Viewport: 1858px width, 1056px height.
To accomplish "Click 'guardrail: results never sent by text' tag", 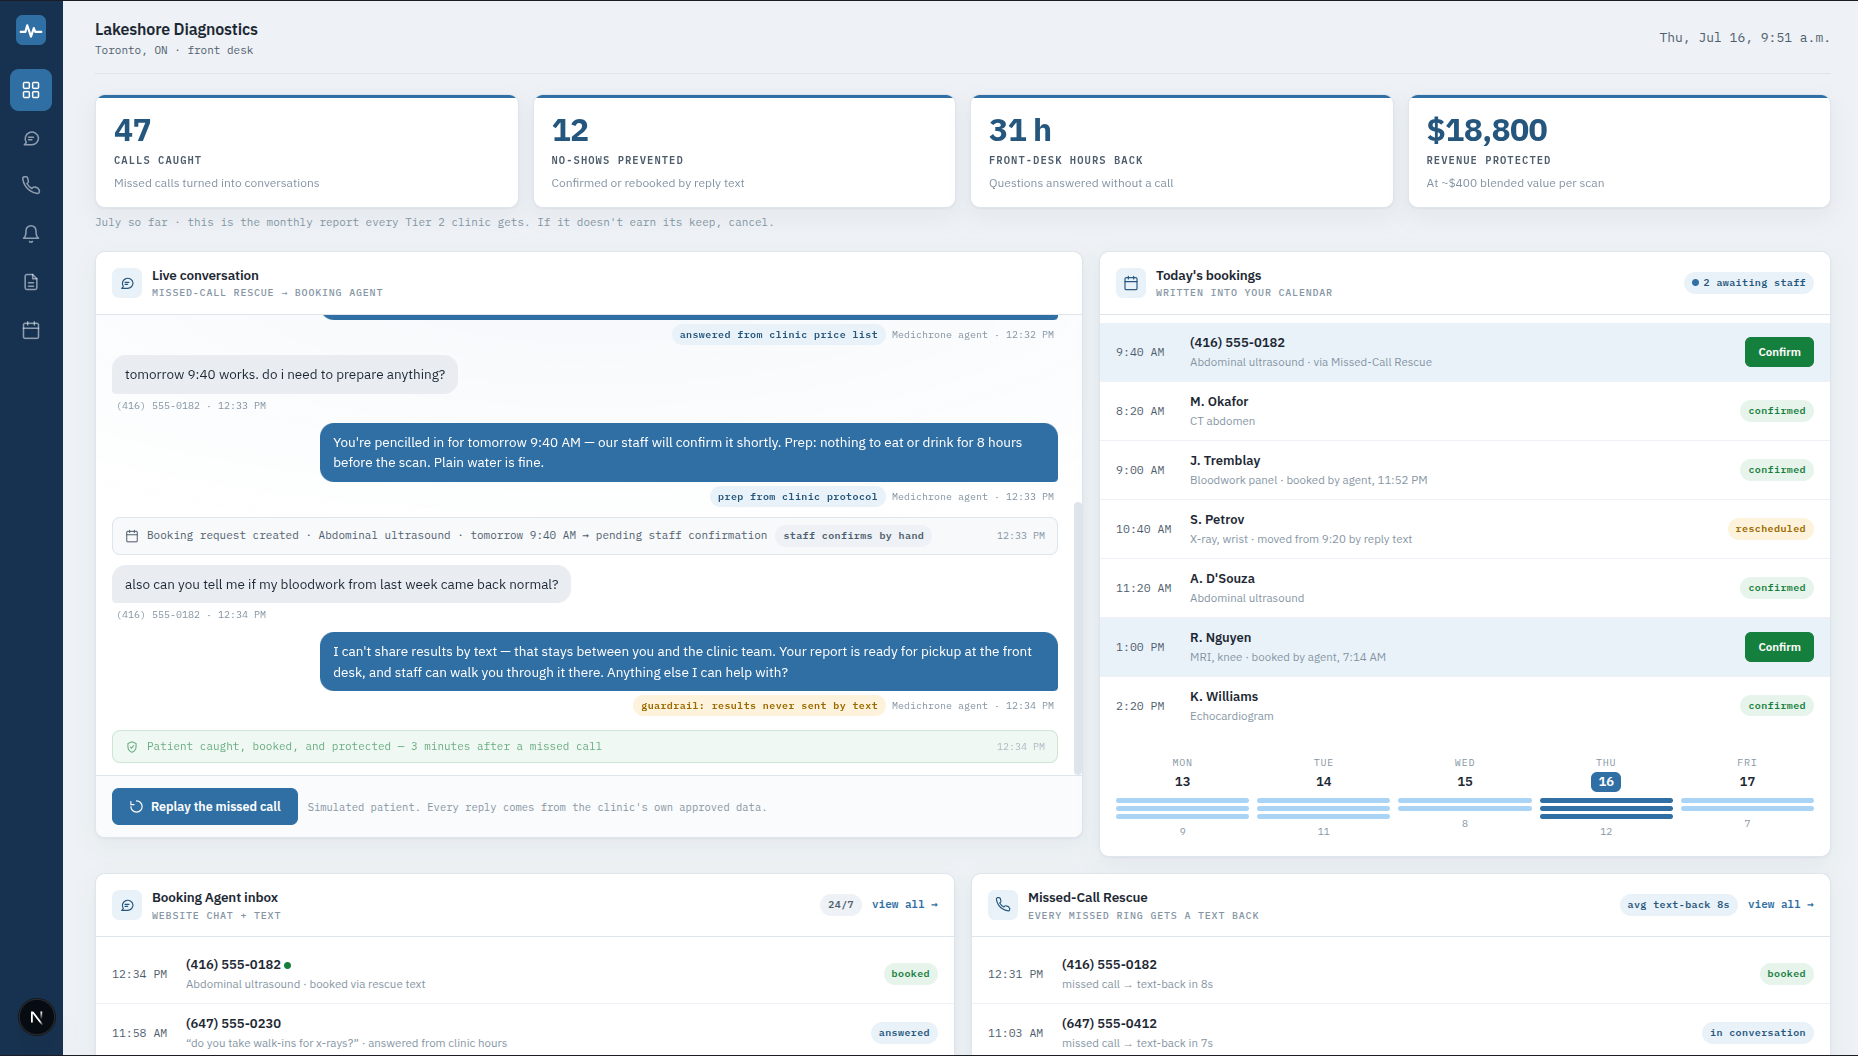I will click(759, 706).
